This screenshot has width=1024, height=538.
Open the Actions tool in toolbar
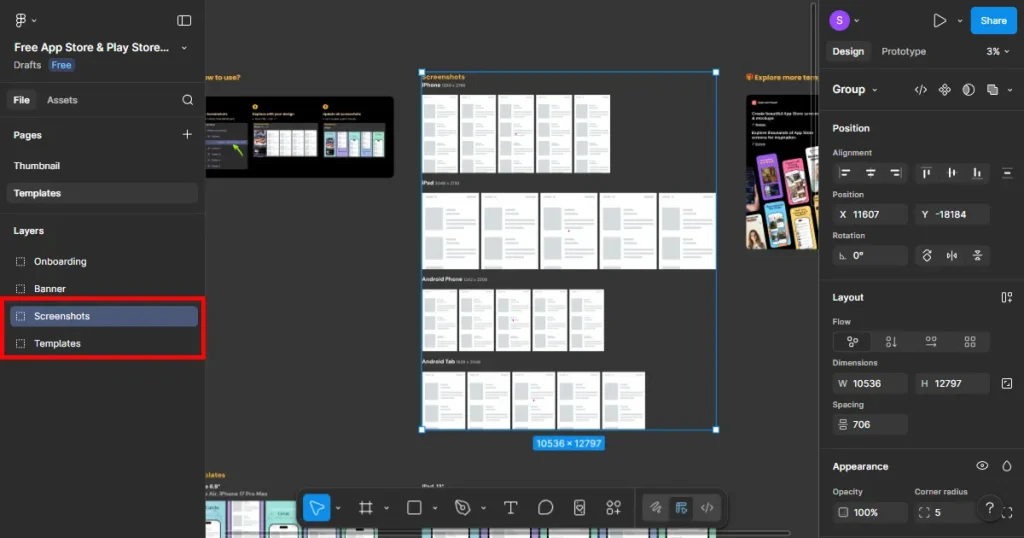pyautogui.click(x=613, y=508)
